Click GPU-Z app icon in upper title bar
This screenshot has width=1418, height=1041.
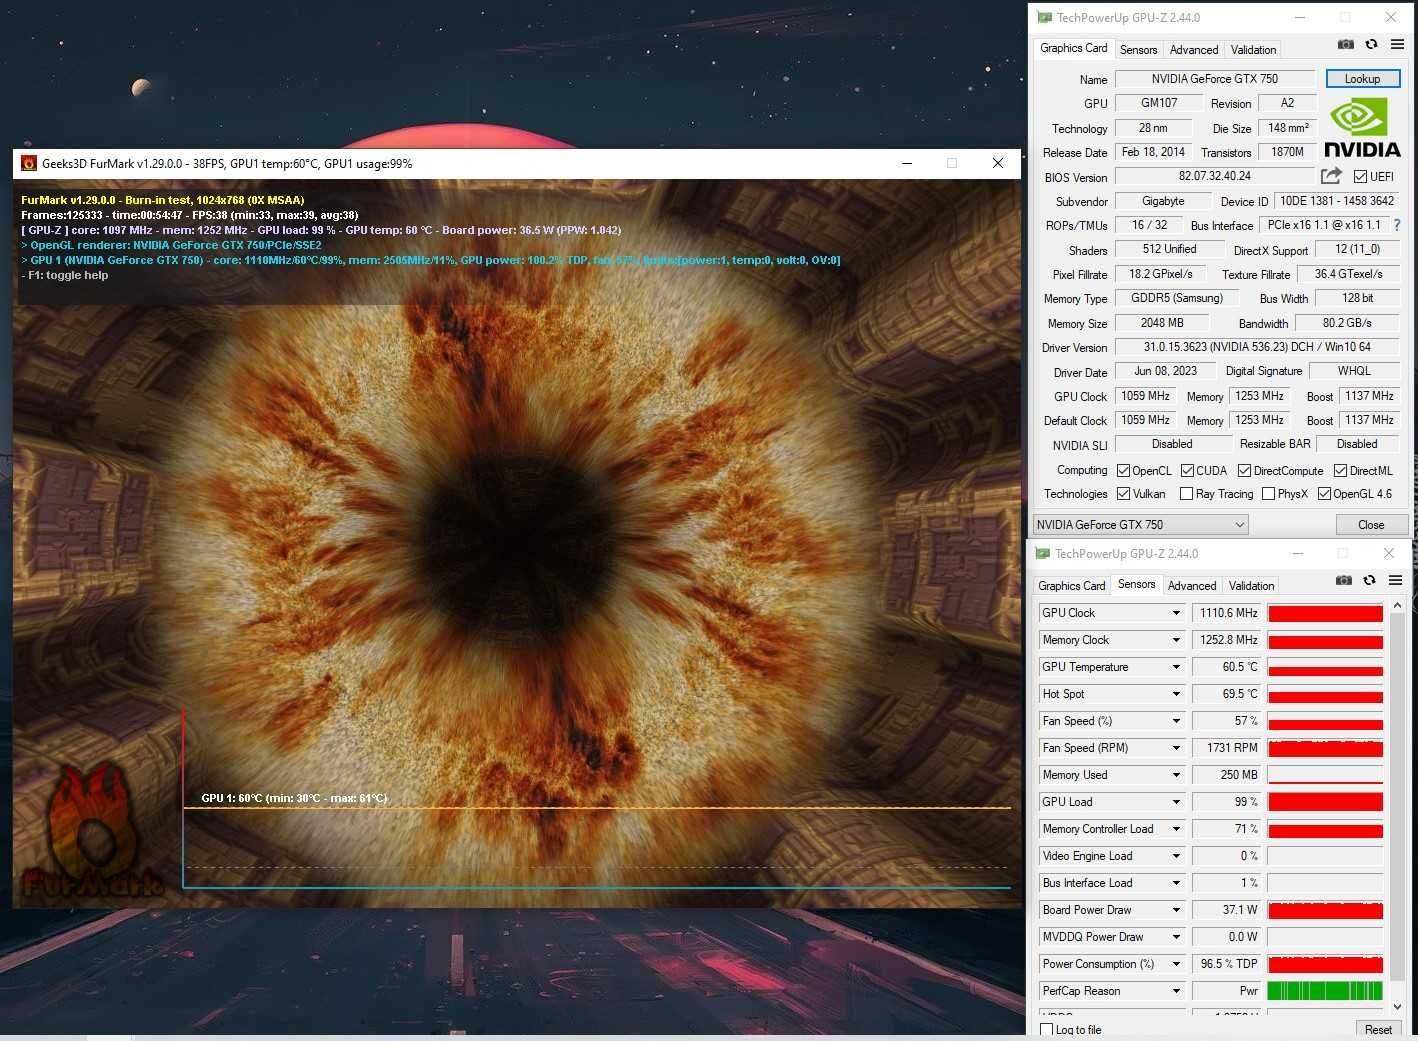click(1044, 17)
